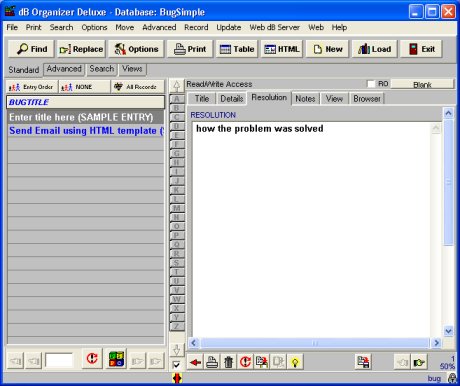Open the Notes record tab

(305, 99)
